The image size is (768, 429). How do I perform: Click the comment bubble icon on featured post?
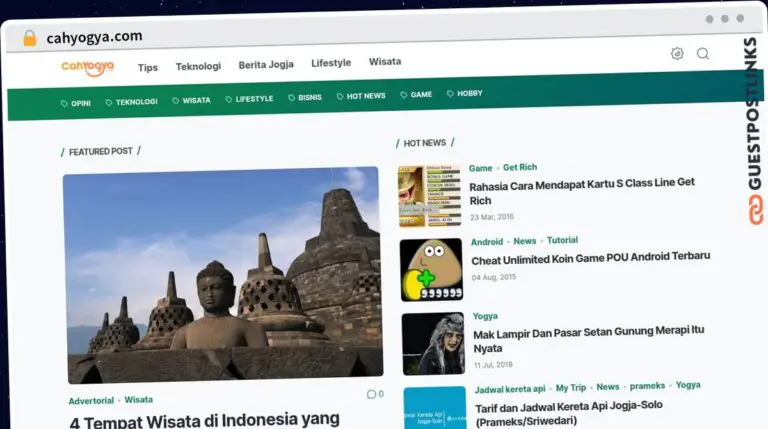(x=371, y=394)
